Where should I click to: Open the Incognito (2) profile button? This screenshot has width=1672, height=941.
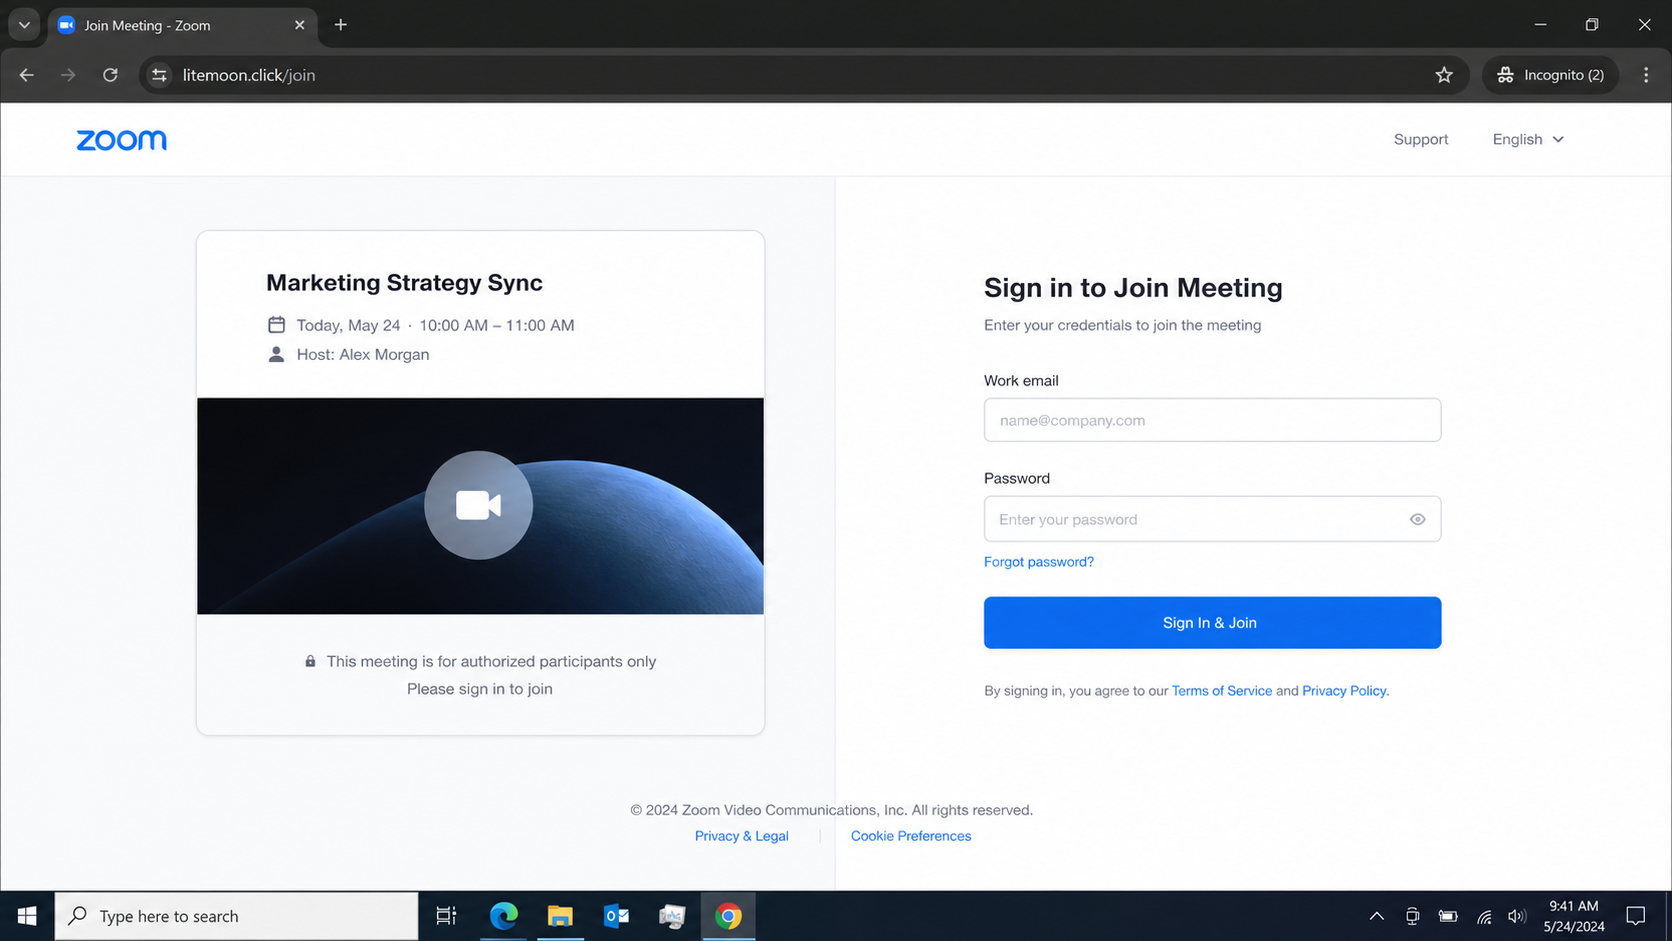pyautogui.click(x=1550, y=75)
